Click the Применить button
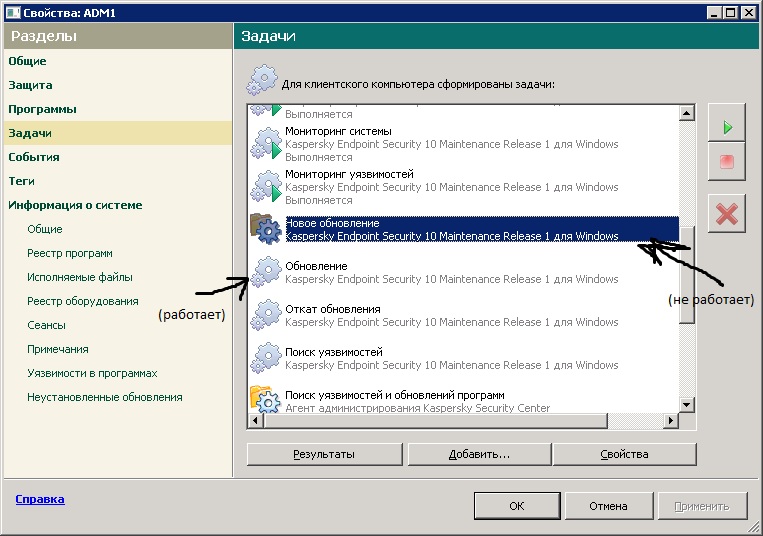Screen dimensions: 763x536 click(702, 506)
